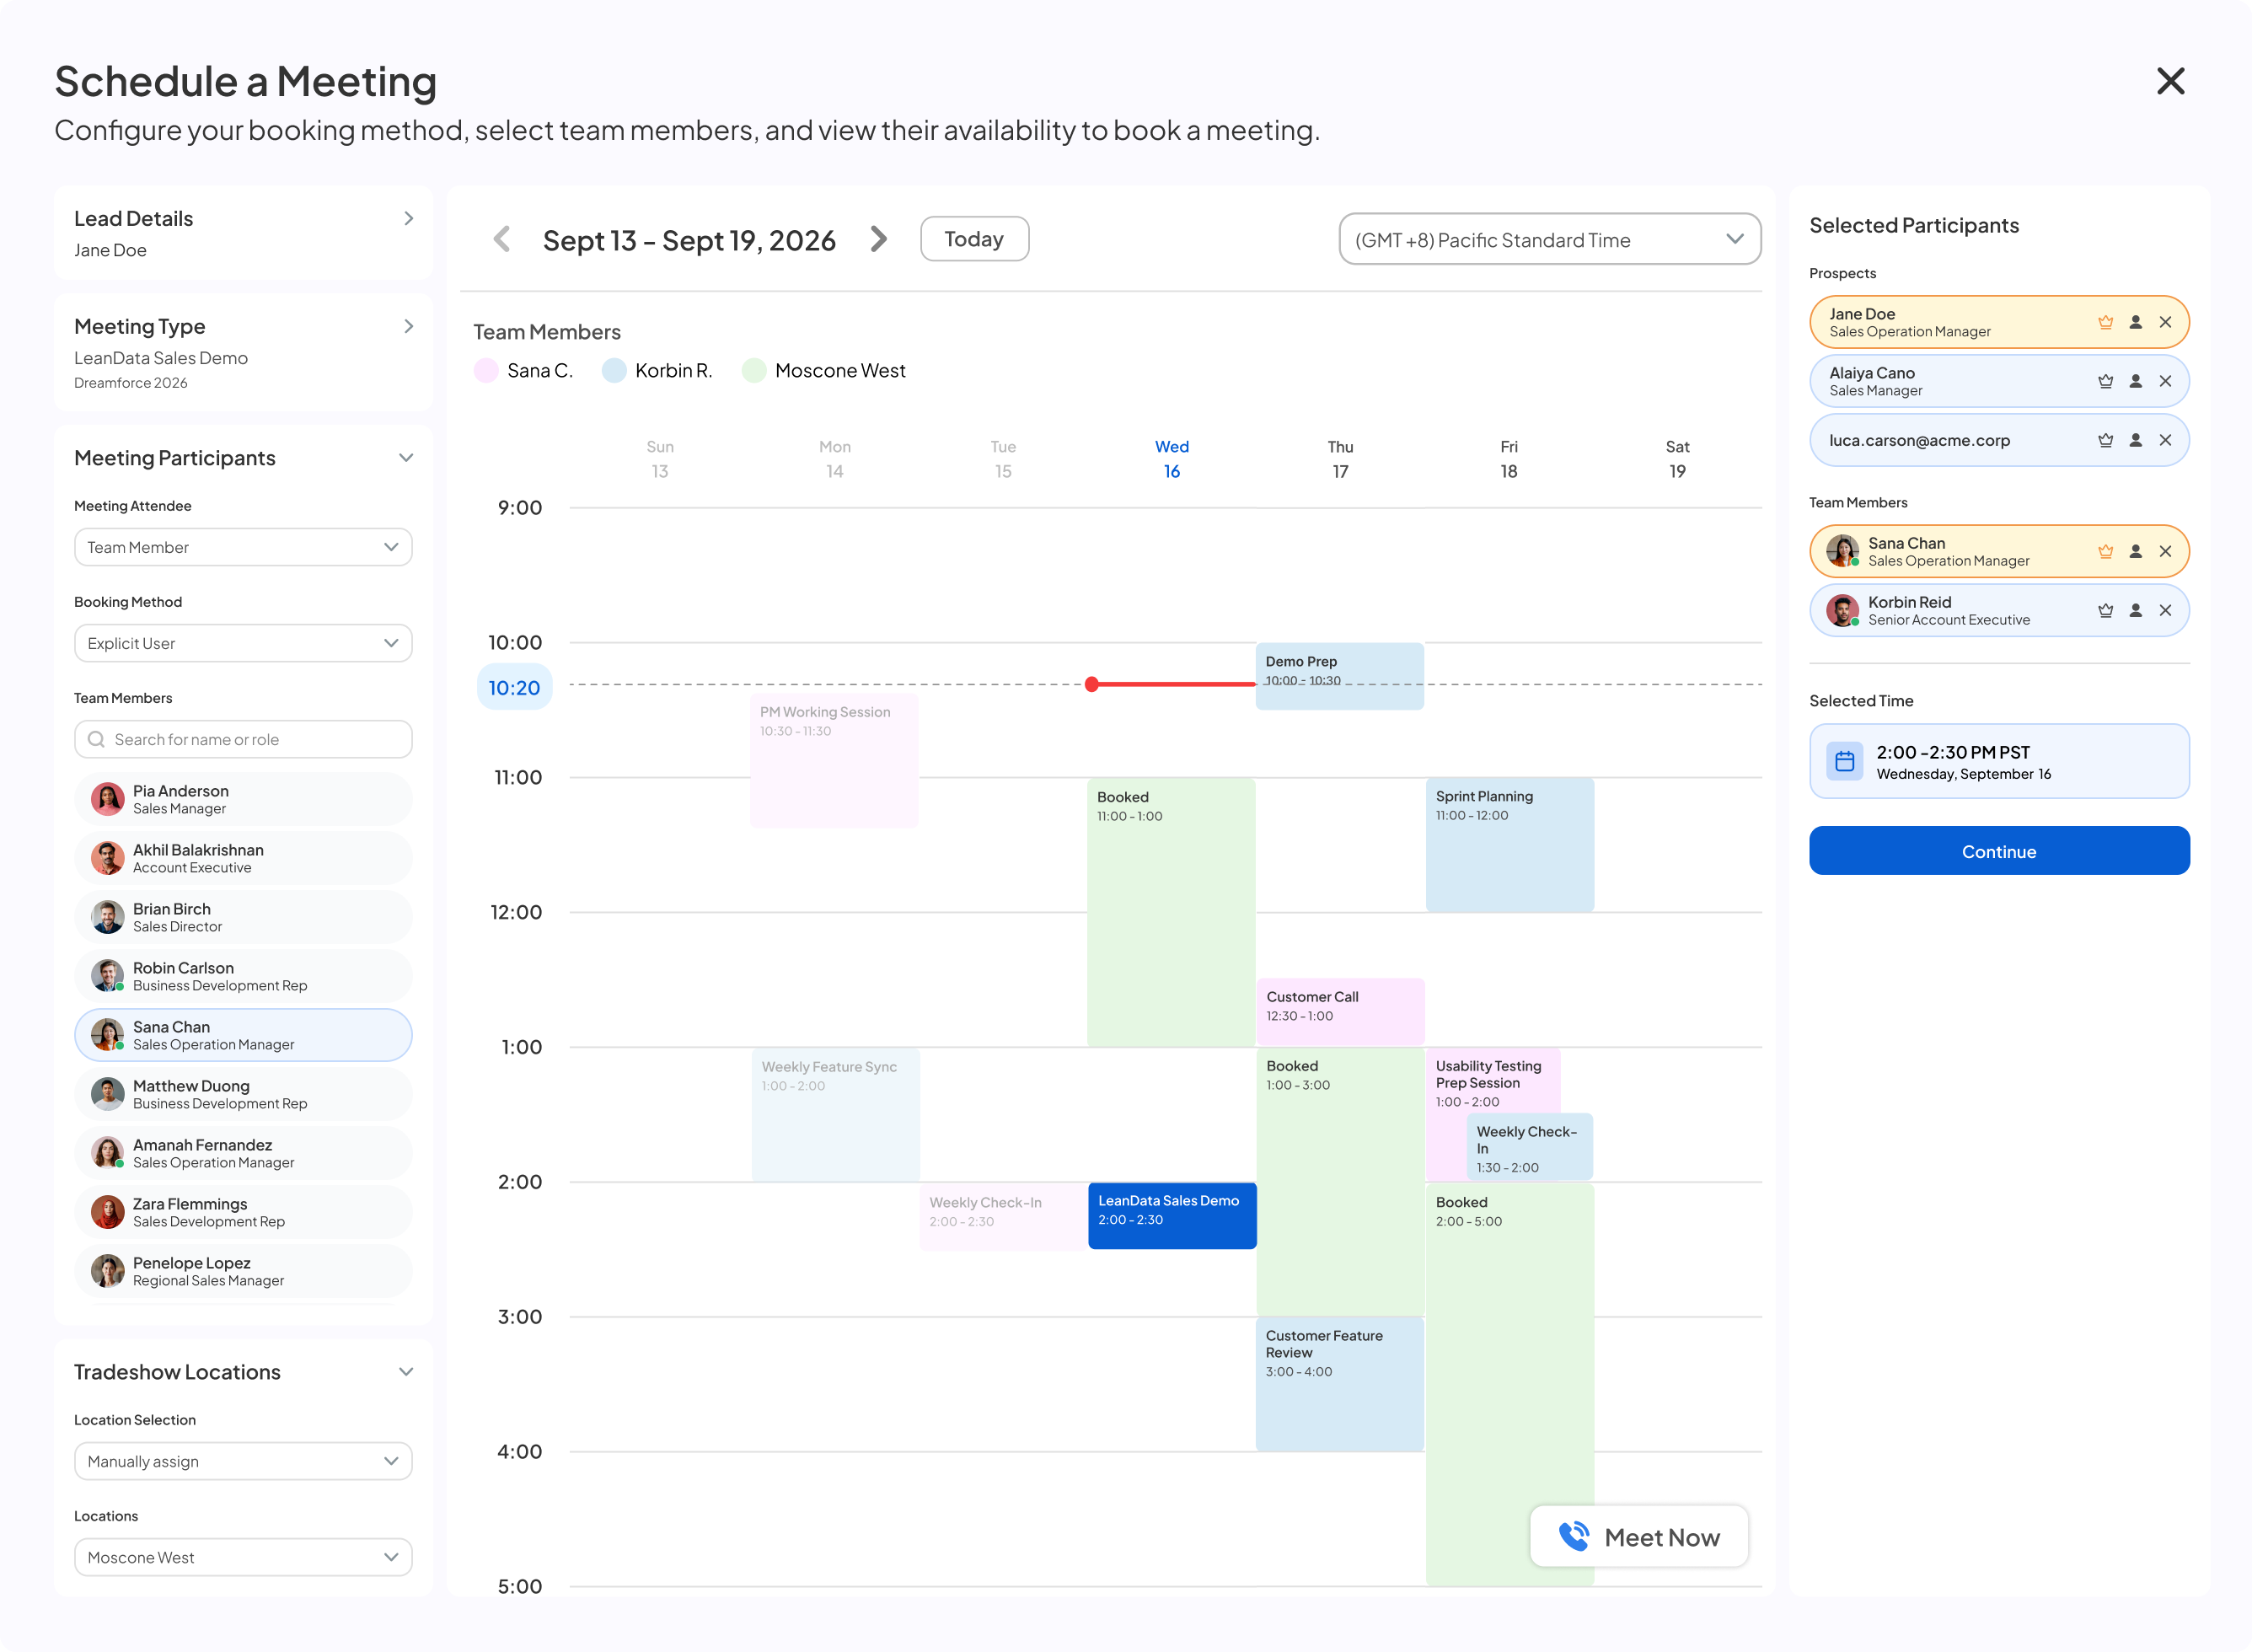This screenshot has width=2252, height=1652.
Task: Click the crown icon for Sana Chan
Action: 2105,551
